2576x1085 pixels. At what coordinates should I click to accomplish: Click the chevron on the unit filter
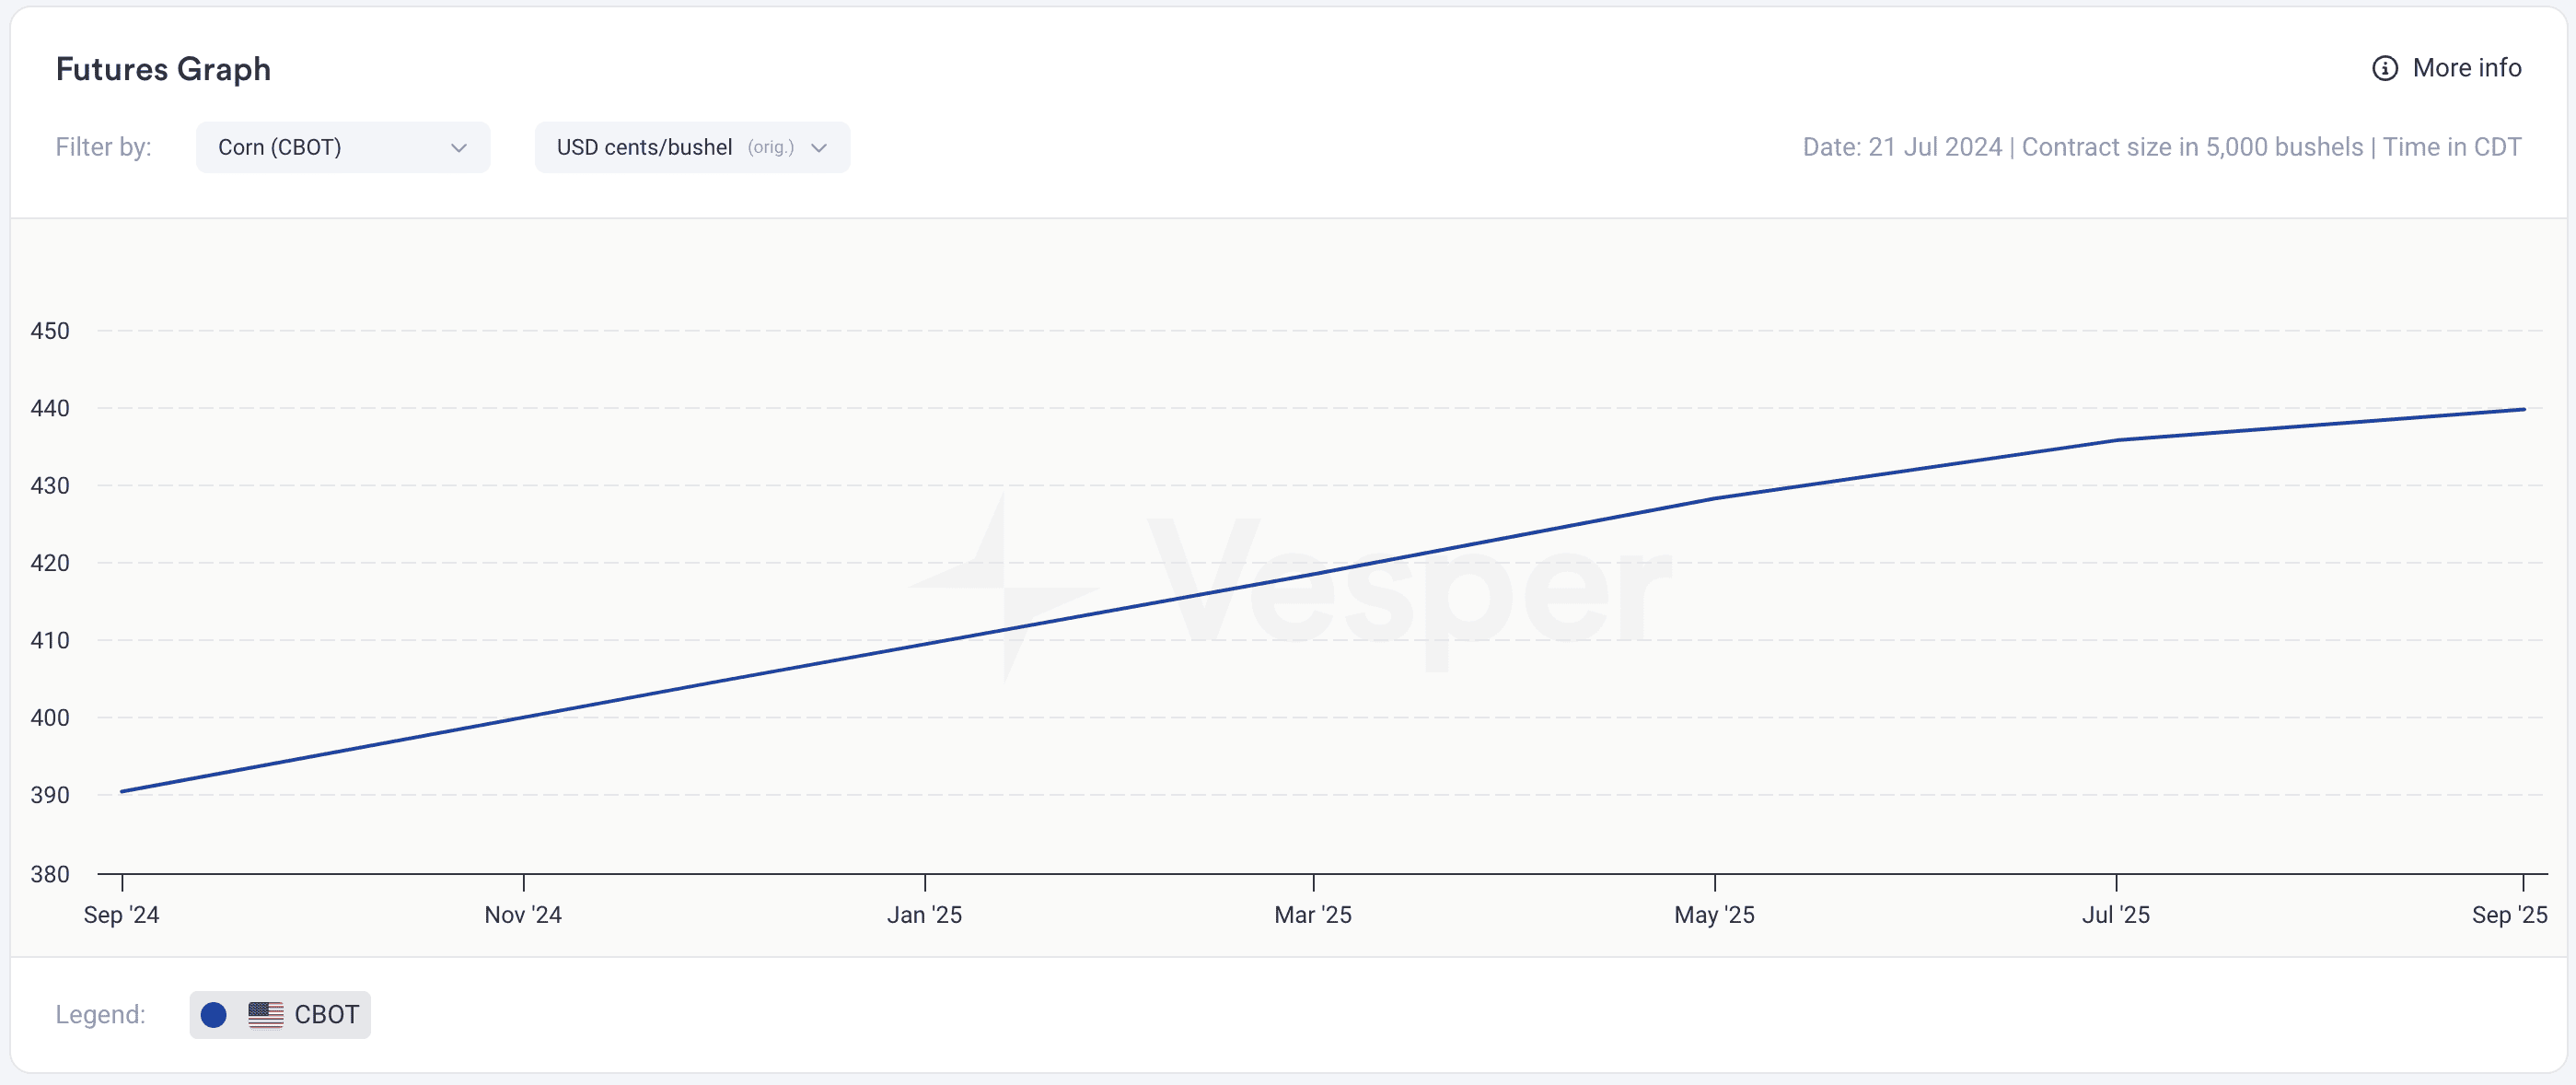tap(819, 148)
